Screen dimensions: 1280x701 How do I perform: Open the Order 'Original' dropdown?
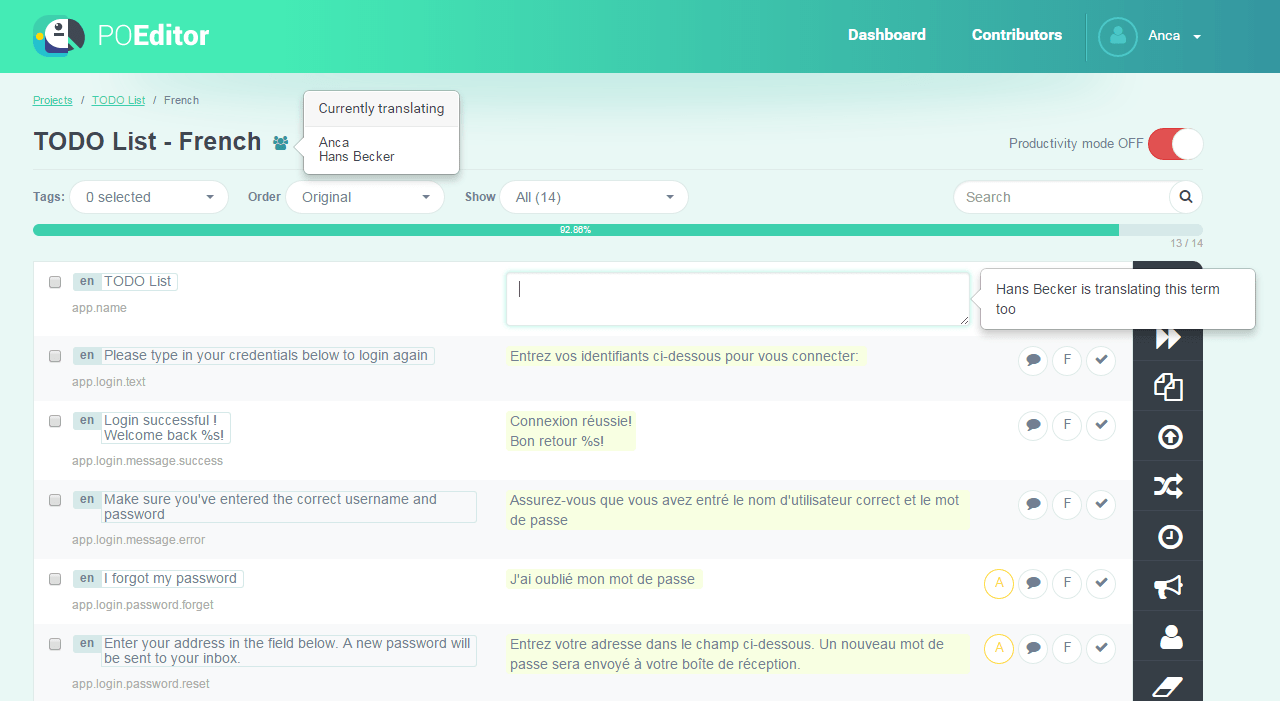click(365, 197)
